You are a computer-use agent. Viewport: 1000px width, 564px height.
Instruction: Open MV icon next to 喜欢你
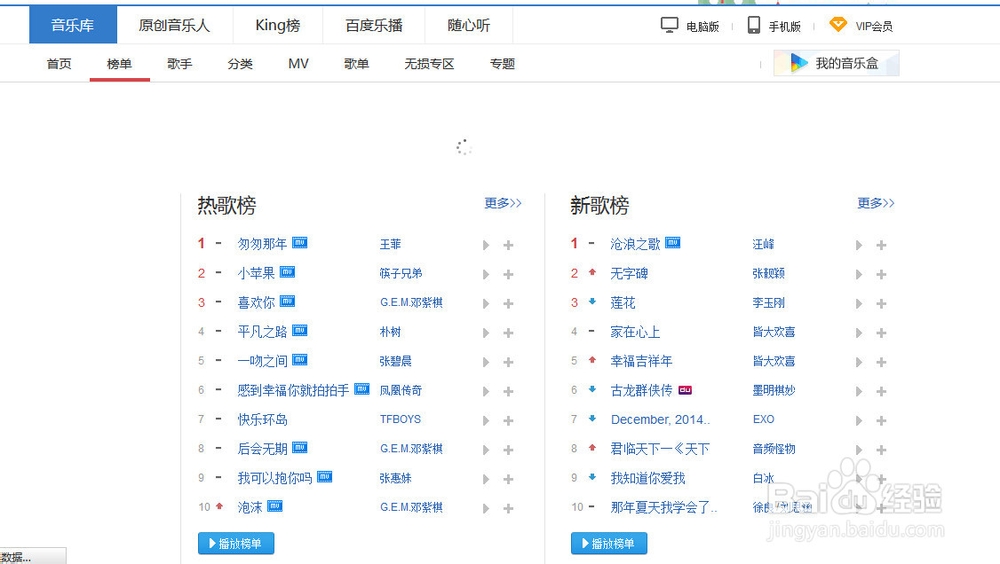pyautogui.click(x=288, y=301)
